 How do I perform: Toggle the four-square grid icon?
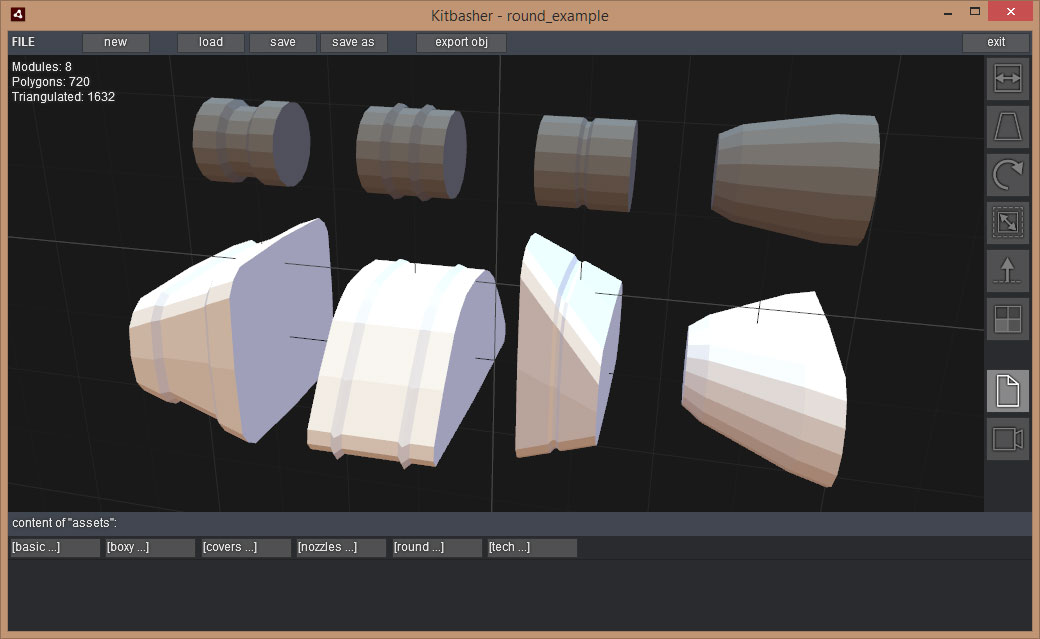(1008, 319)
